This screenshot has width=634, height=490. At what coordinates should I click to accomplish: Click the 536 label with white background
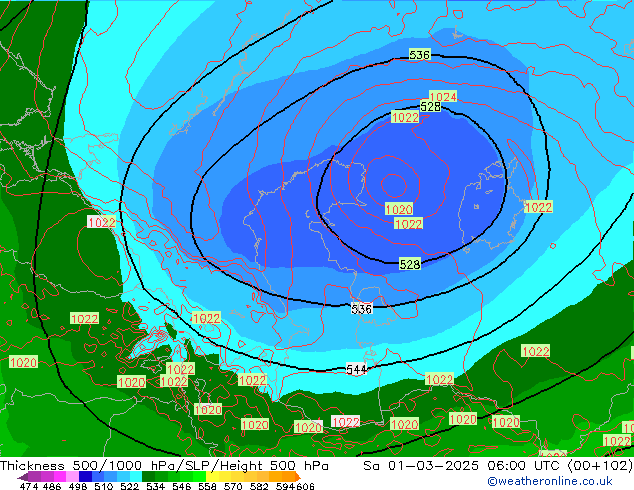pyautogui.click(x=361, y=309)
